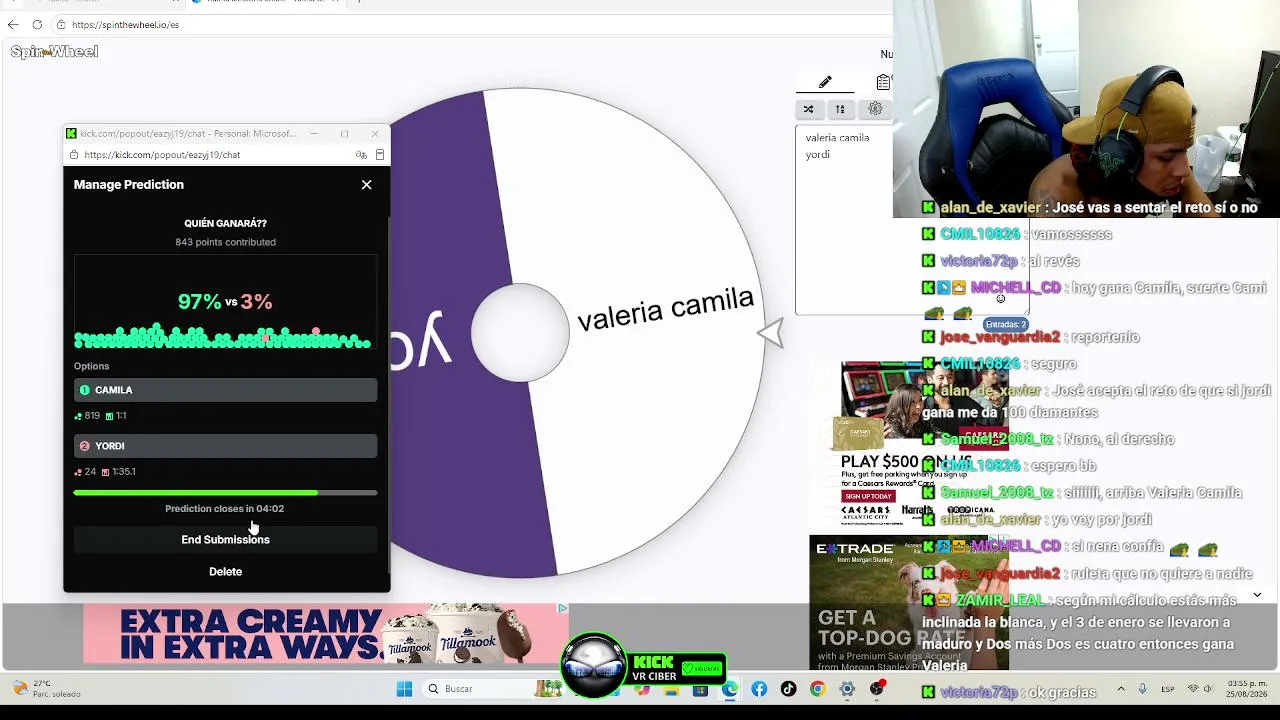Select the pencil edit entries tab
1280x720 pixels.
click(x=825, y=82)
